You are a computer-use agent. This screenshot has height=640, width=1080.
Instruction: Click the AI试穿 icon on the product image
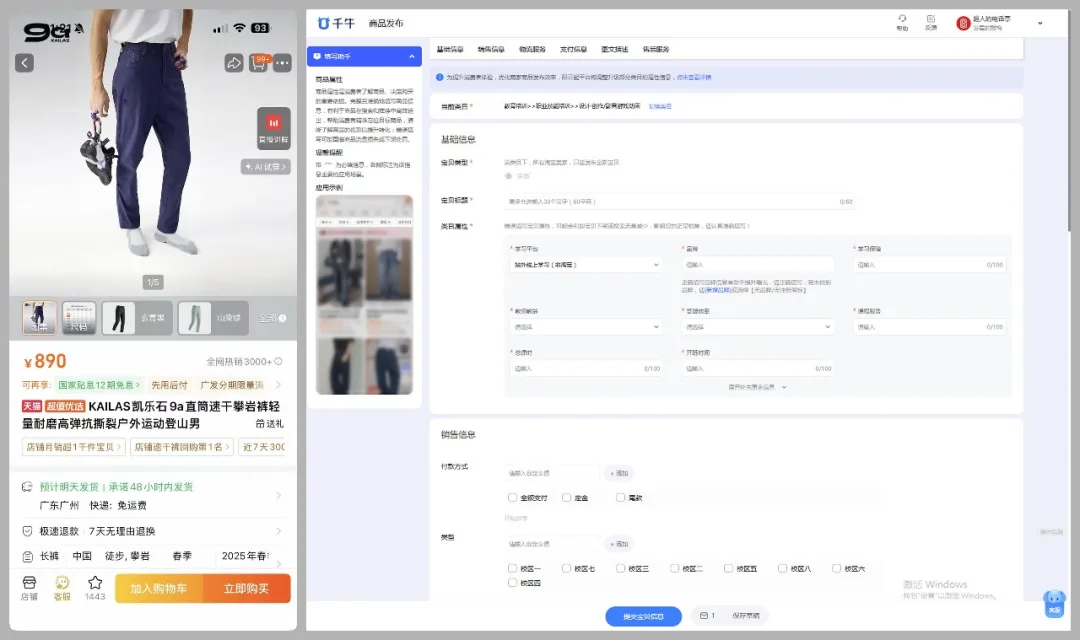263,166
